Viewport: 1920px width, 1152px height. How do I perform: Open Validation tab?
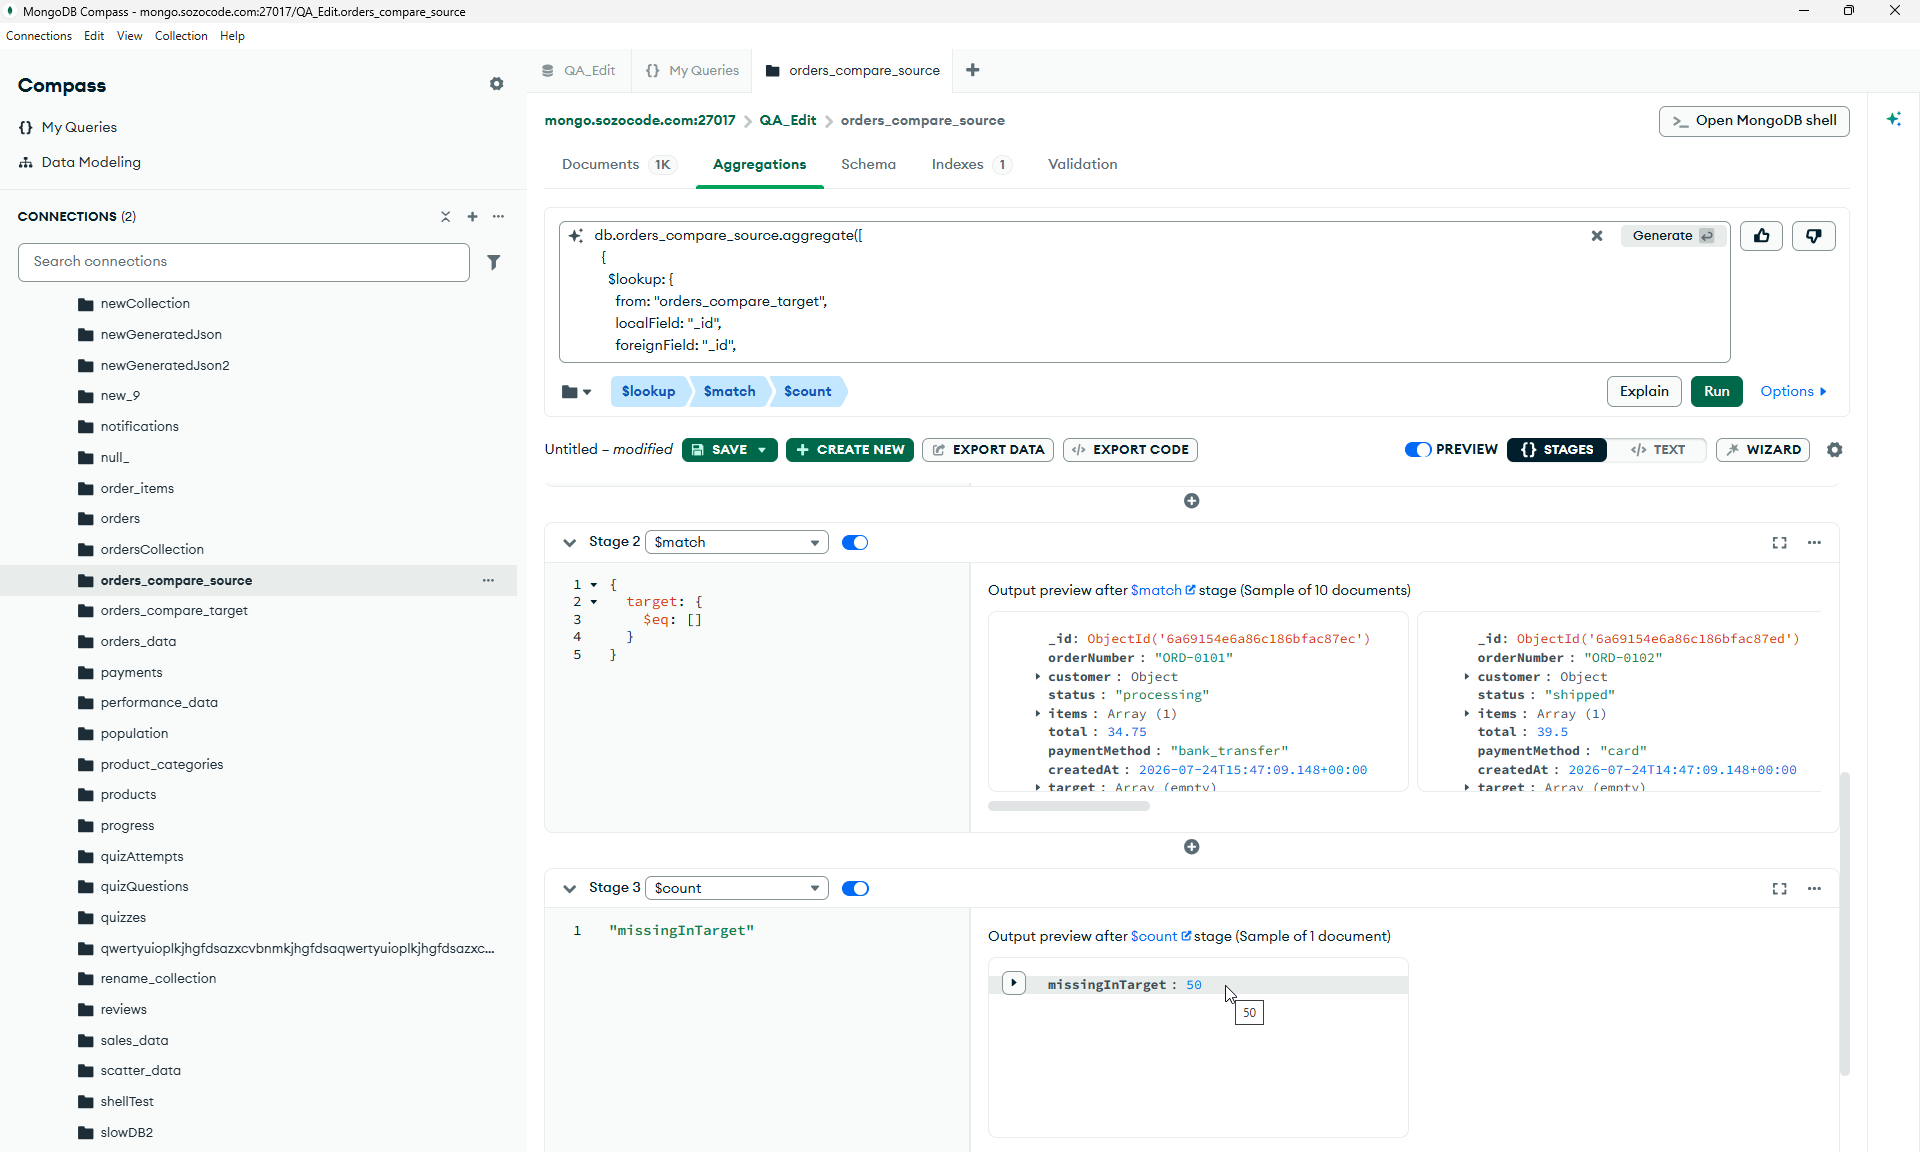point(1082,164)
